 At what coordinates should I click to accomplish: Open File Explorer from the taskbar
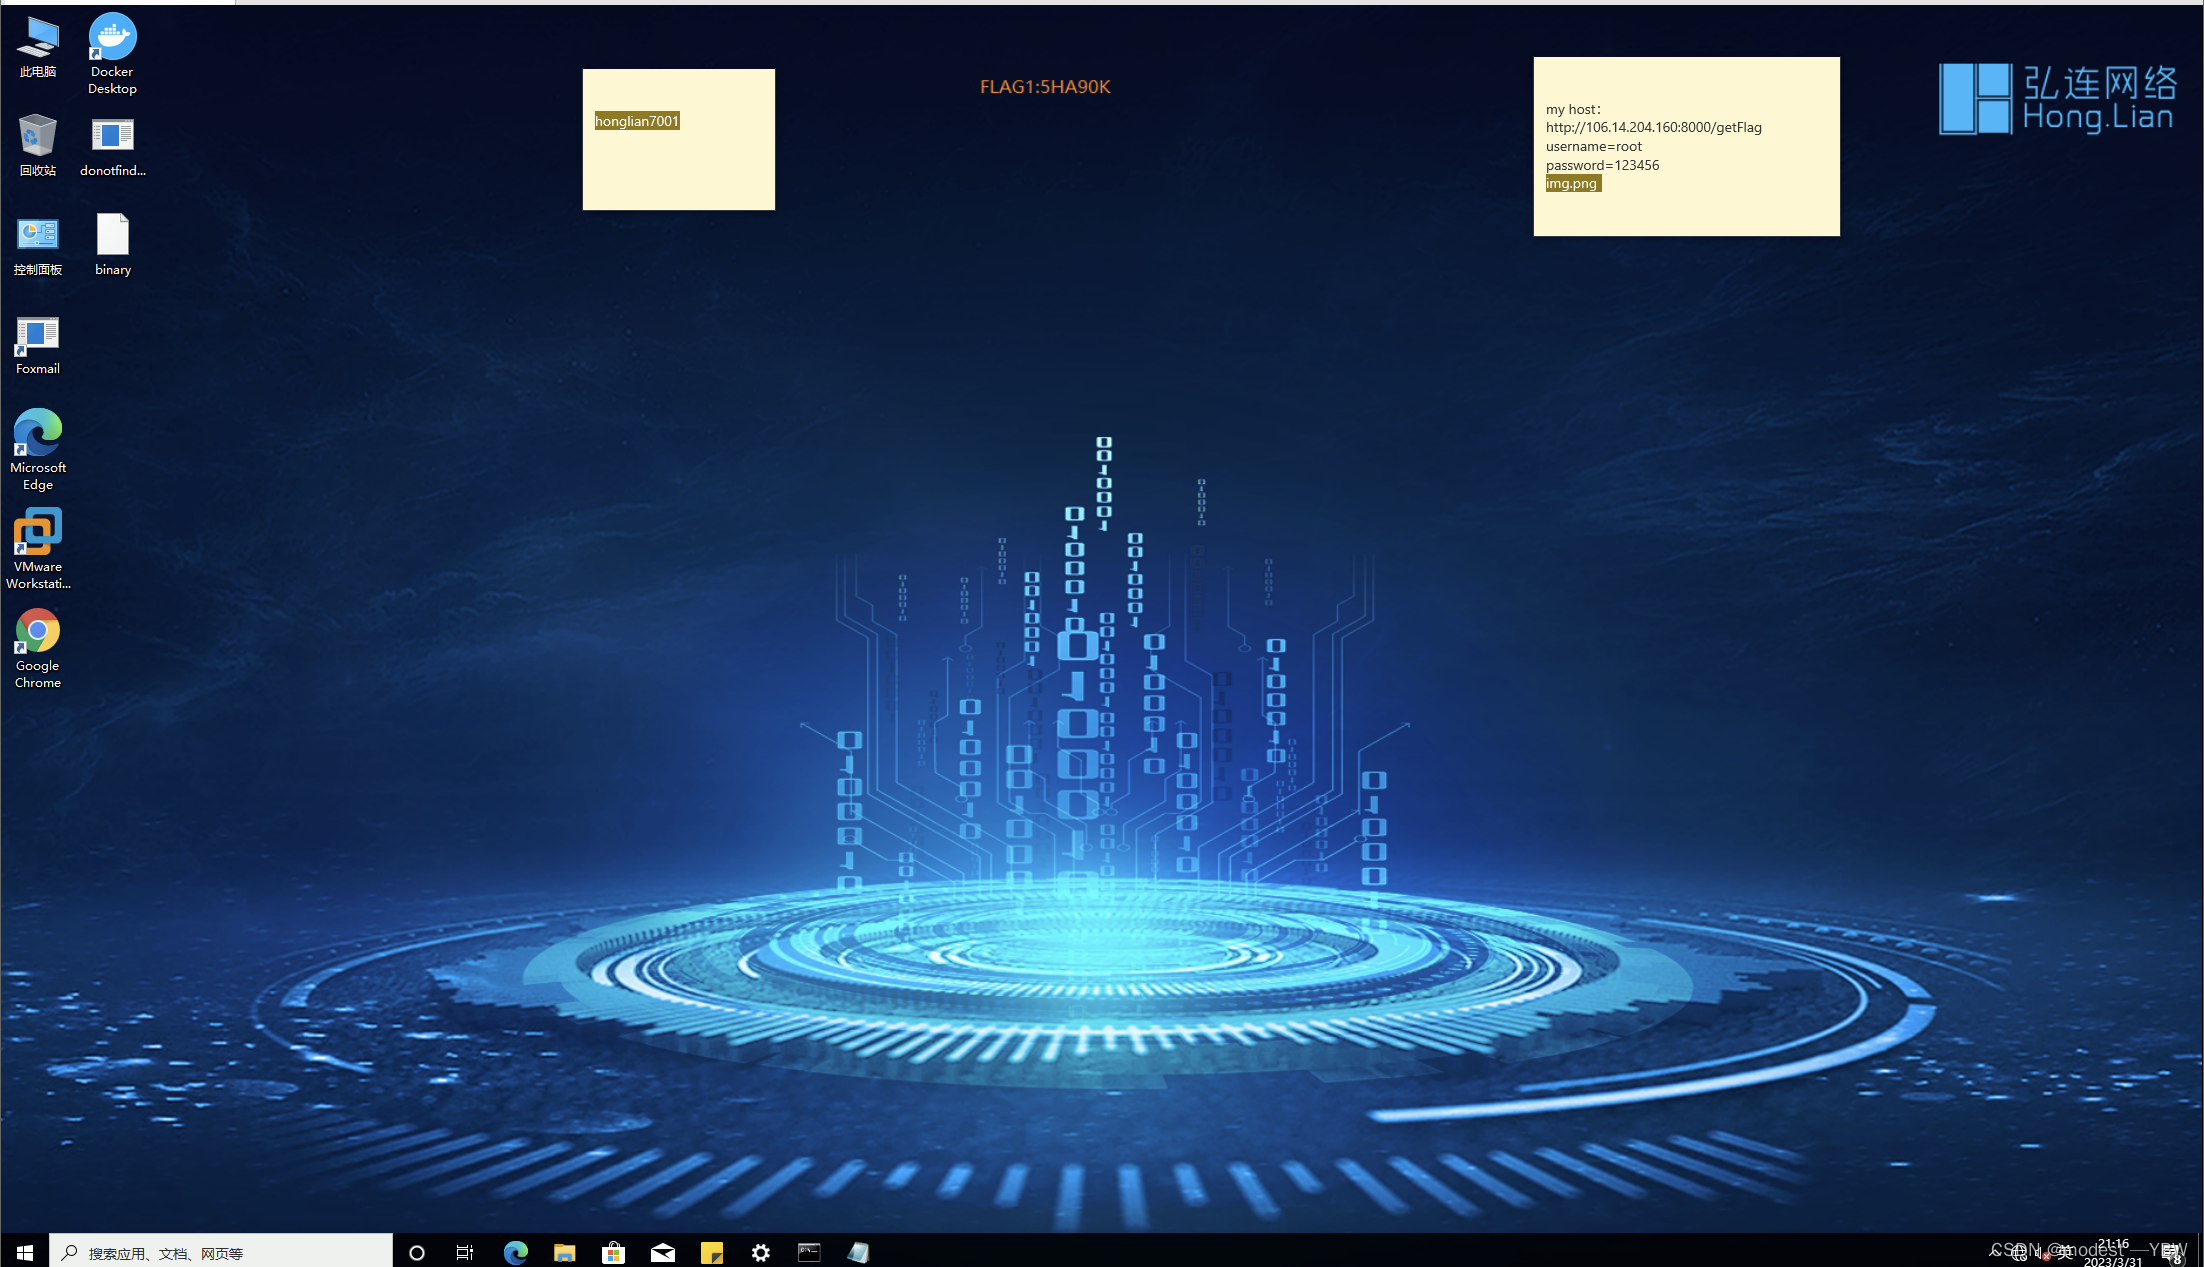565,1252
